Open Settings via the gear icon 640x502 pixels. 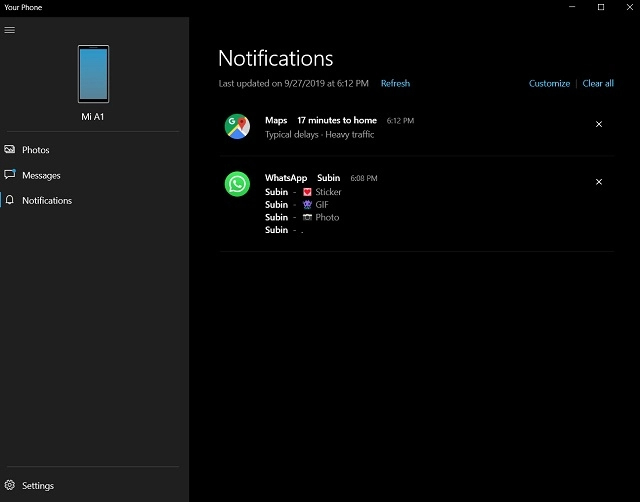coord(10,486)
